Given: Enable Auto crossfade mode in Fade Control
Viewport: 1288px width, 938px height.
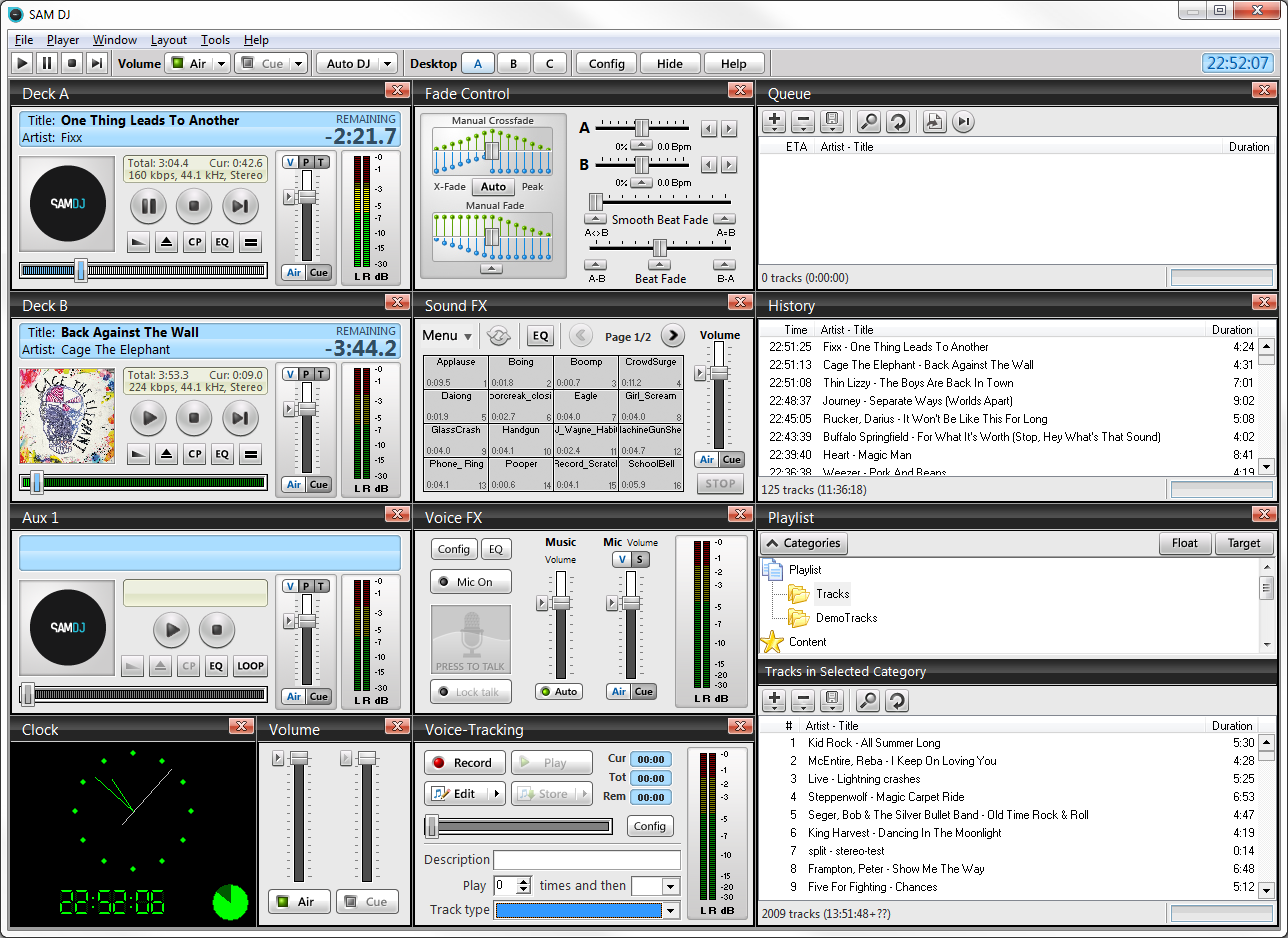Looking at the screenshot, I should click(x=493, y=187).
